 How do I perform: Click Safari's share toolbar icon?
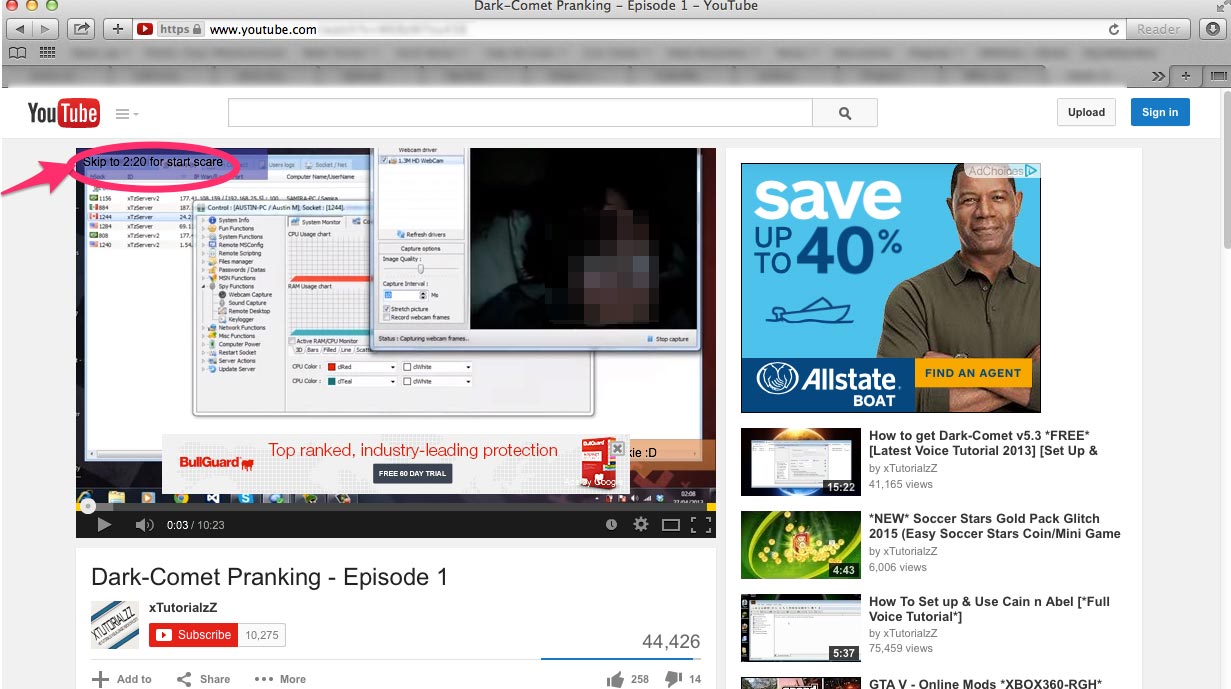pos(81,29)
